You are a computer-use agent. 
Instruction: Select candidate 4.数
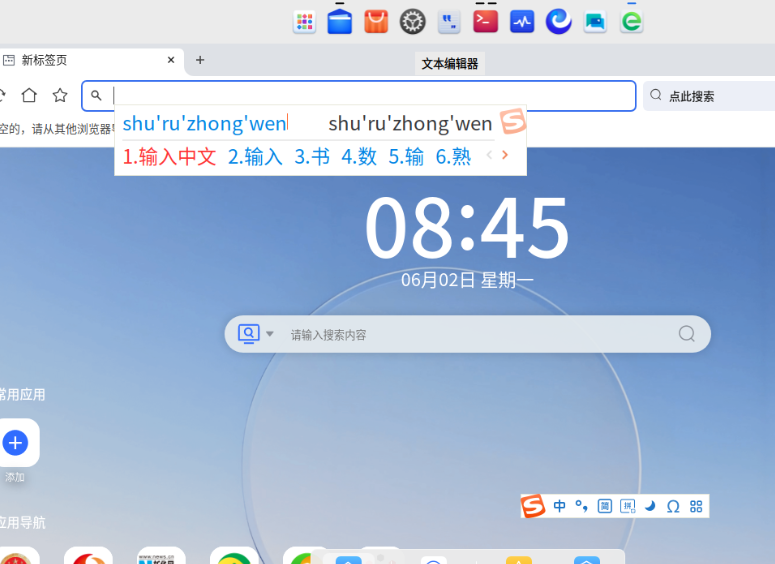coord(359,157)
